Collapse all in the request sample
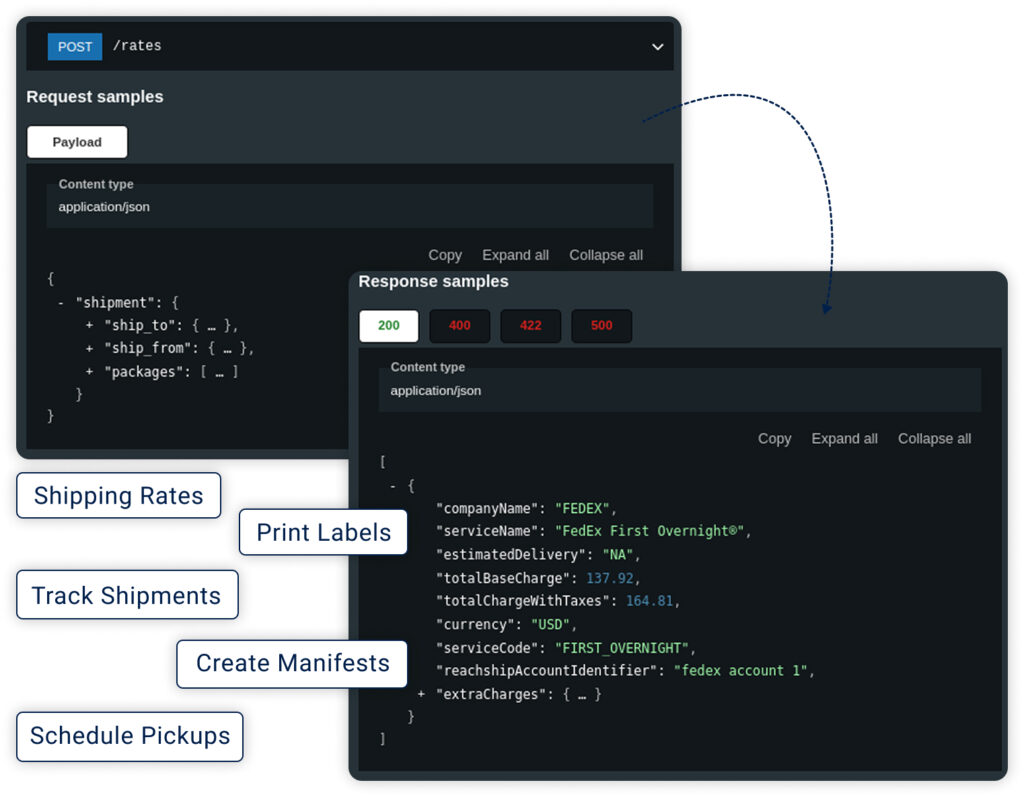 point(606,255)
